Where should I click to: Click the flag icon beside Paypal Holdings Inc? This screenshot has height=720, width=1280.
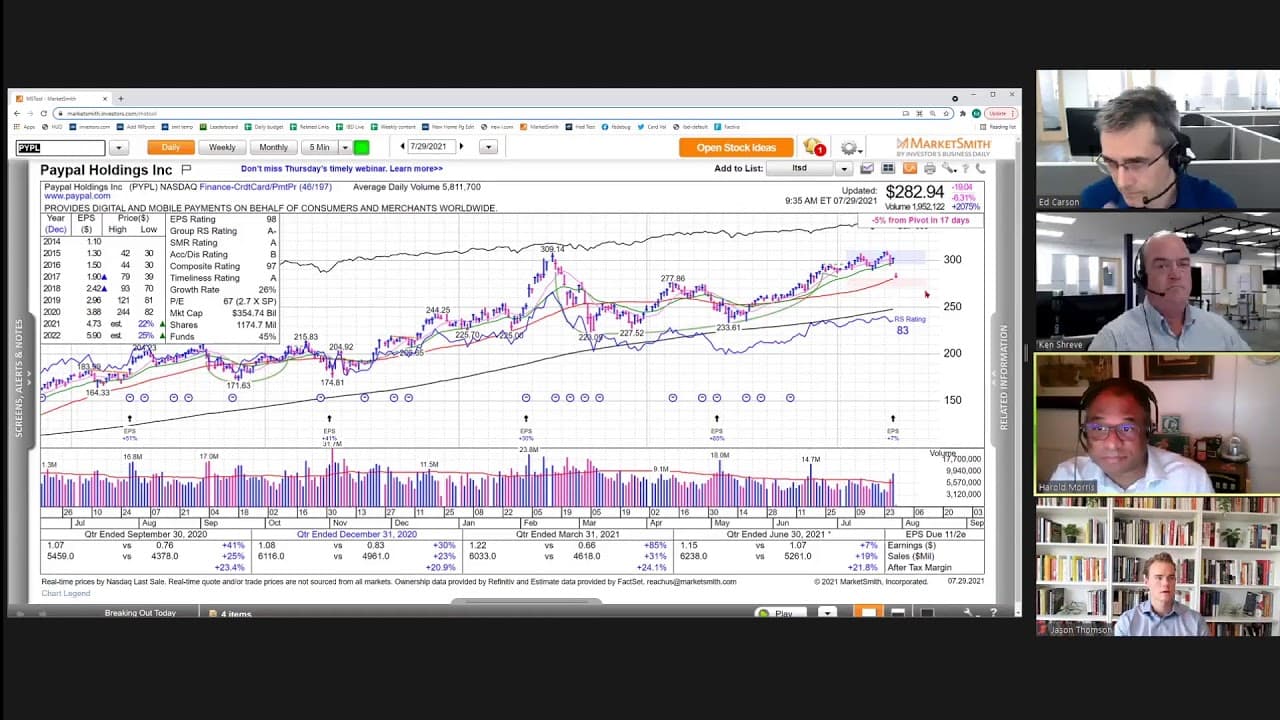pyautogui.click(x=186, y=170)
